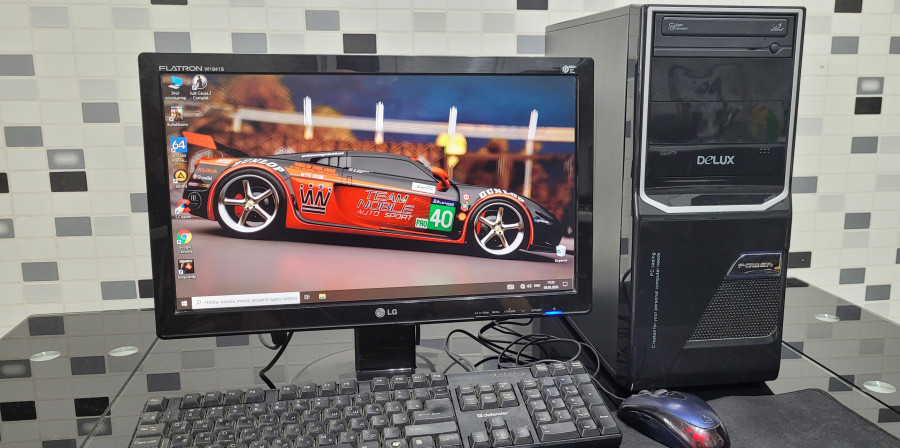Open the taskbar clock and date
The image size is (900, 448).
[x=549, y=286]
